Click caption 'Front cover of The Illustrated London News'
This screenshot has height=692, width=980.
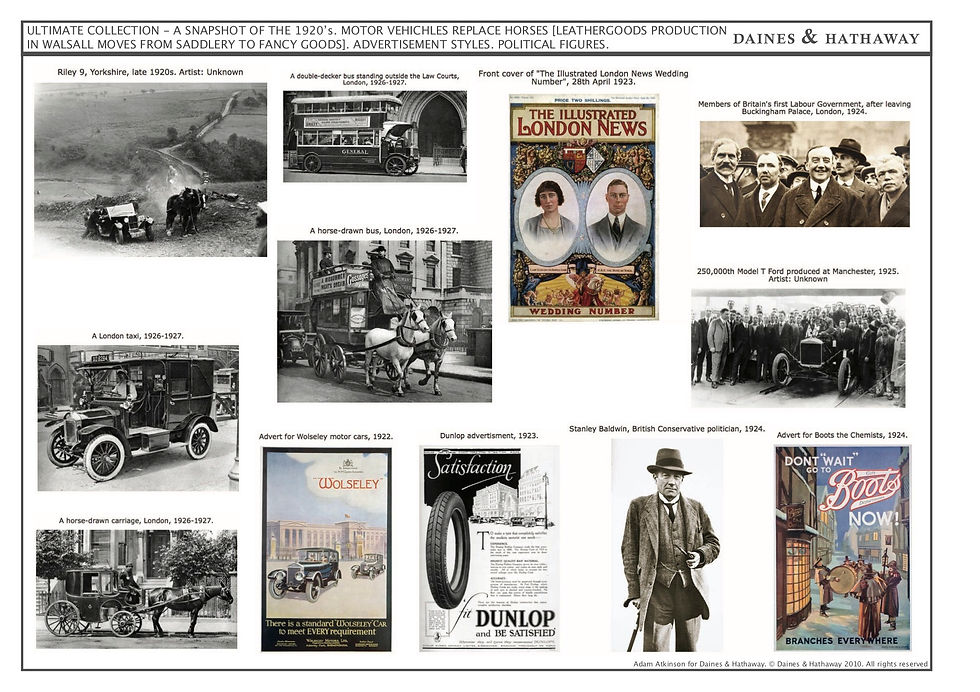tap(583, 78)
